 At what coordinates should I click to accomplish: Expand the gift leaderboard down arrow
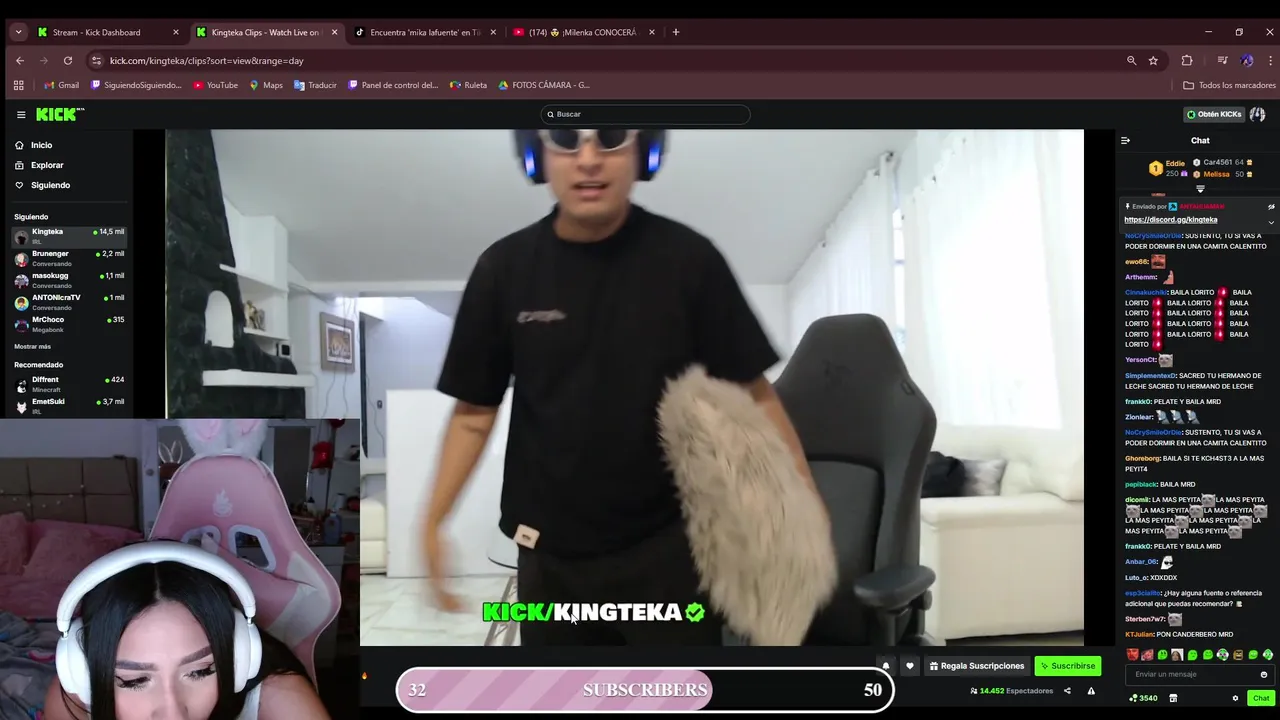pyautogui.click(x=1200, y=189)
